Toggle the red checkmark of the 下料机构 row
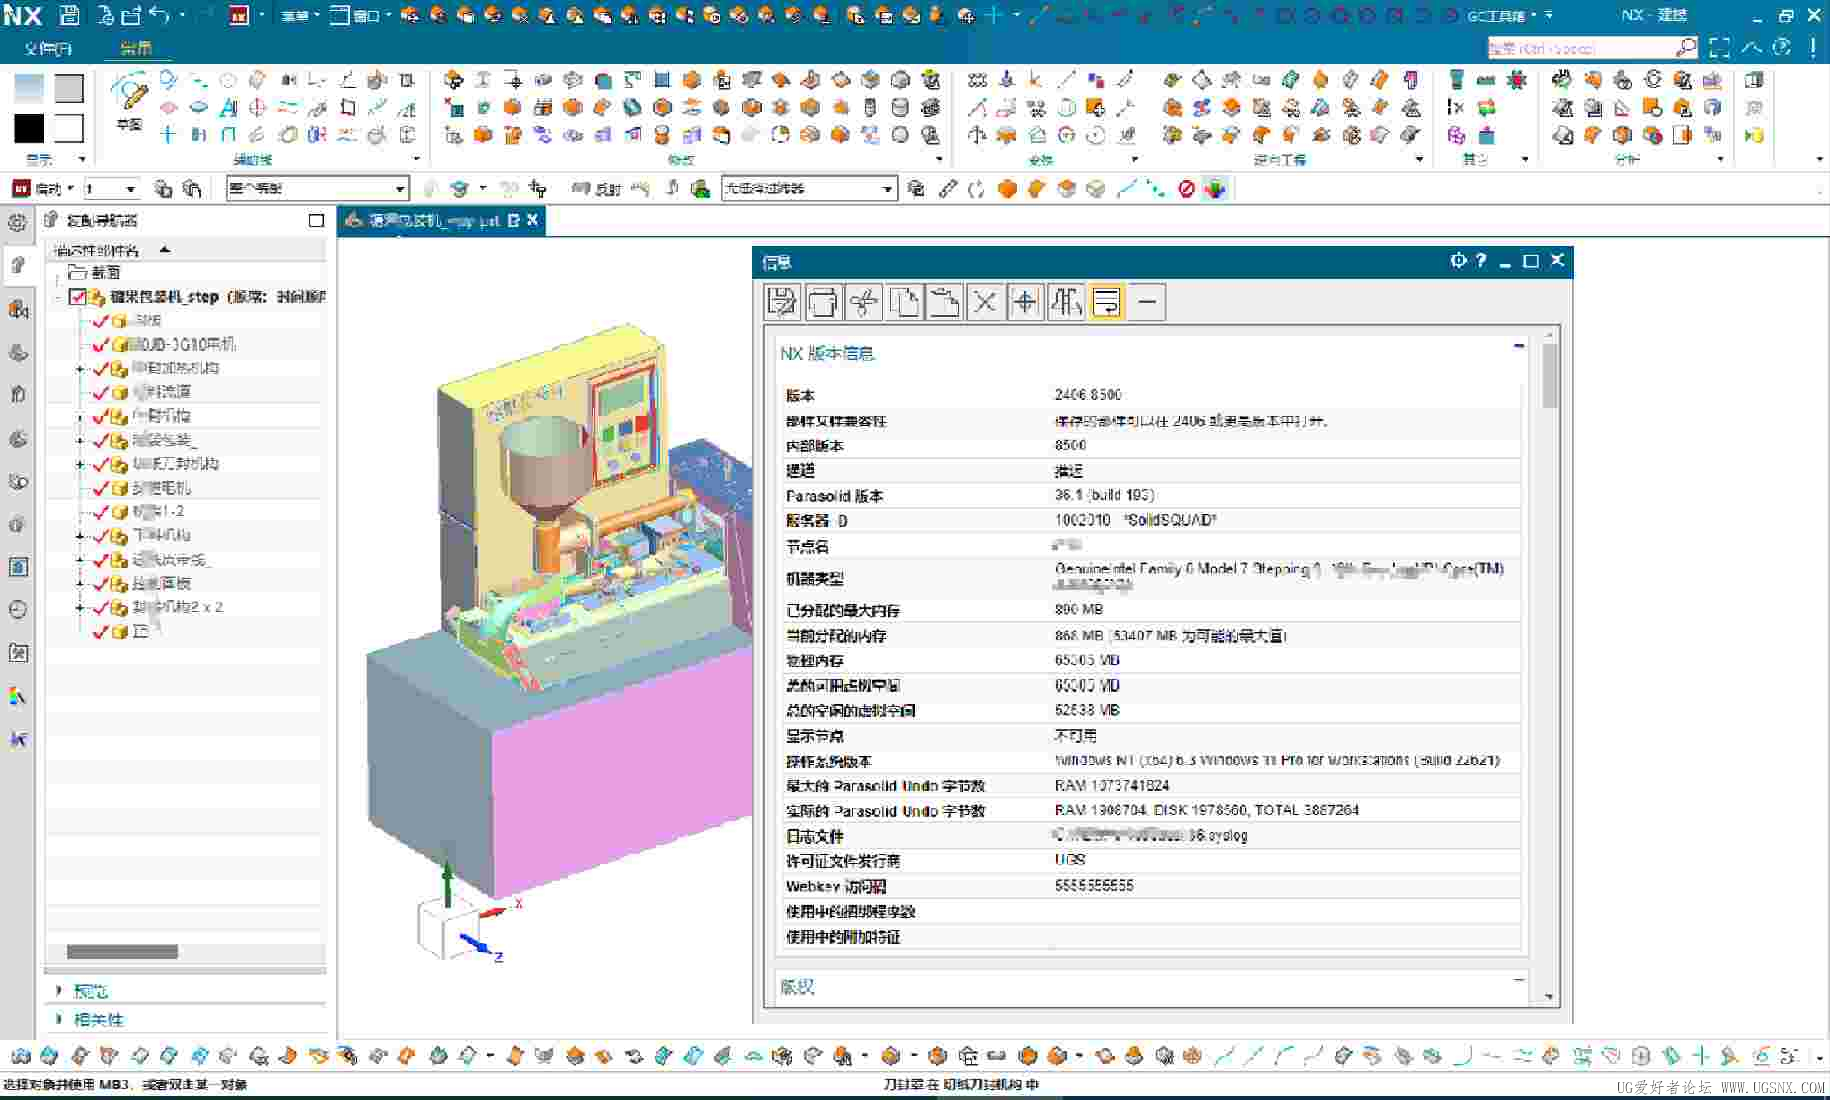 coord(100,535)
